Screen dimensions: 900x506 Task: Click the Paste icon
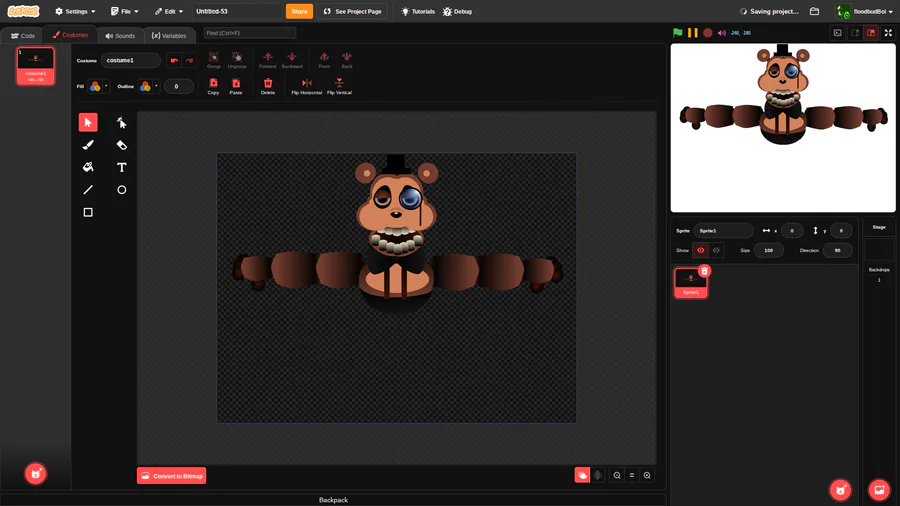(x=236, y=86)
